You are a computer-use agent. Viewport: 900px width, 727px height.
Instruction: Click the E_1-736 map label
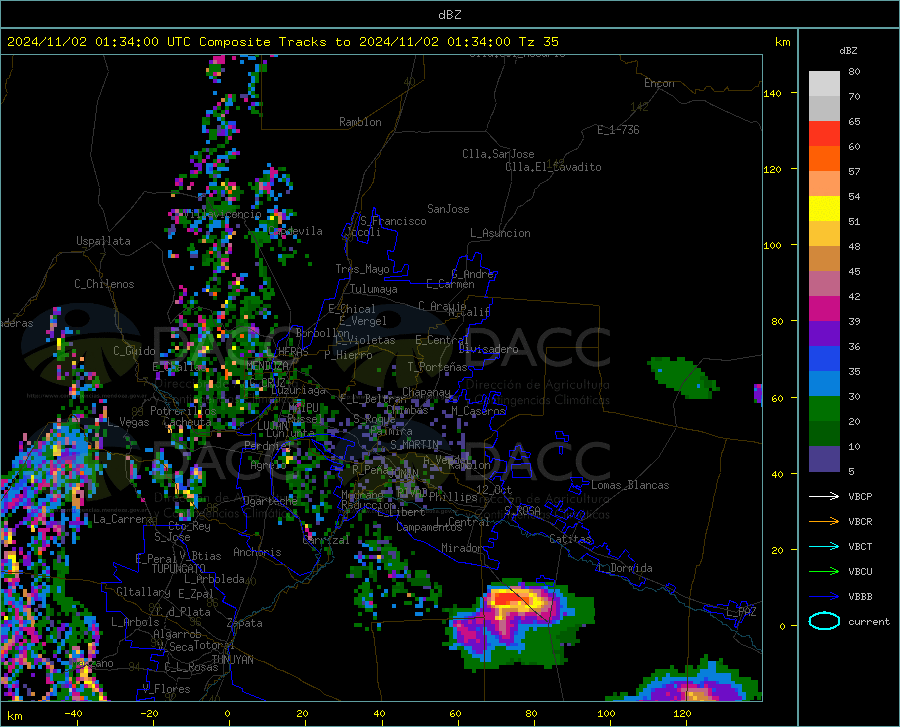(x=618, y=130)
